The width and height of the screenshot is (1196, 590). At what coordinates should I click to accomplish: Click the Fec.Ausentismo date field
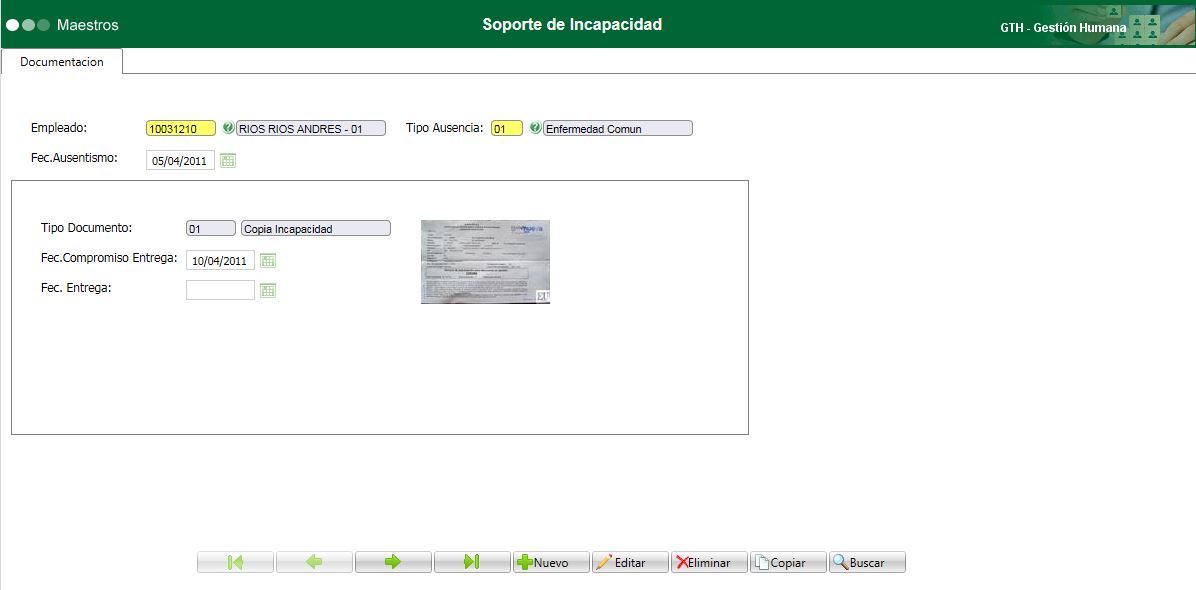(x=180, y=161)
